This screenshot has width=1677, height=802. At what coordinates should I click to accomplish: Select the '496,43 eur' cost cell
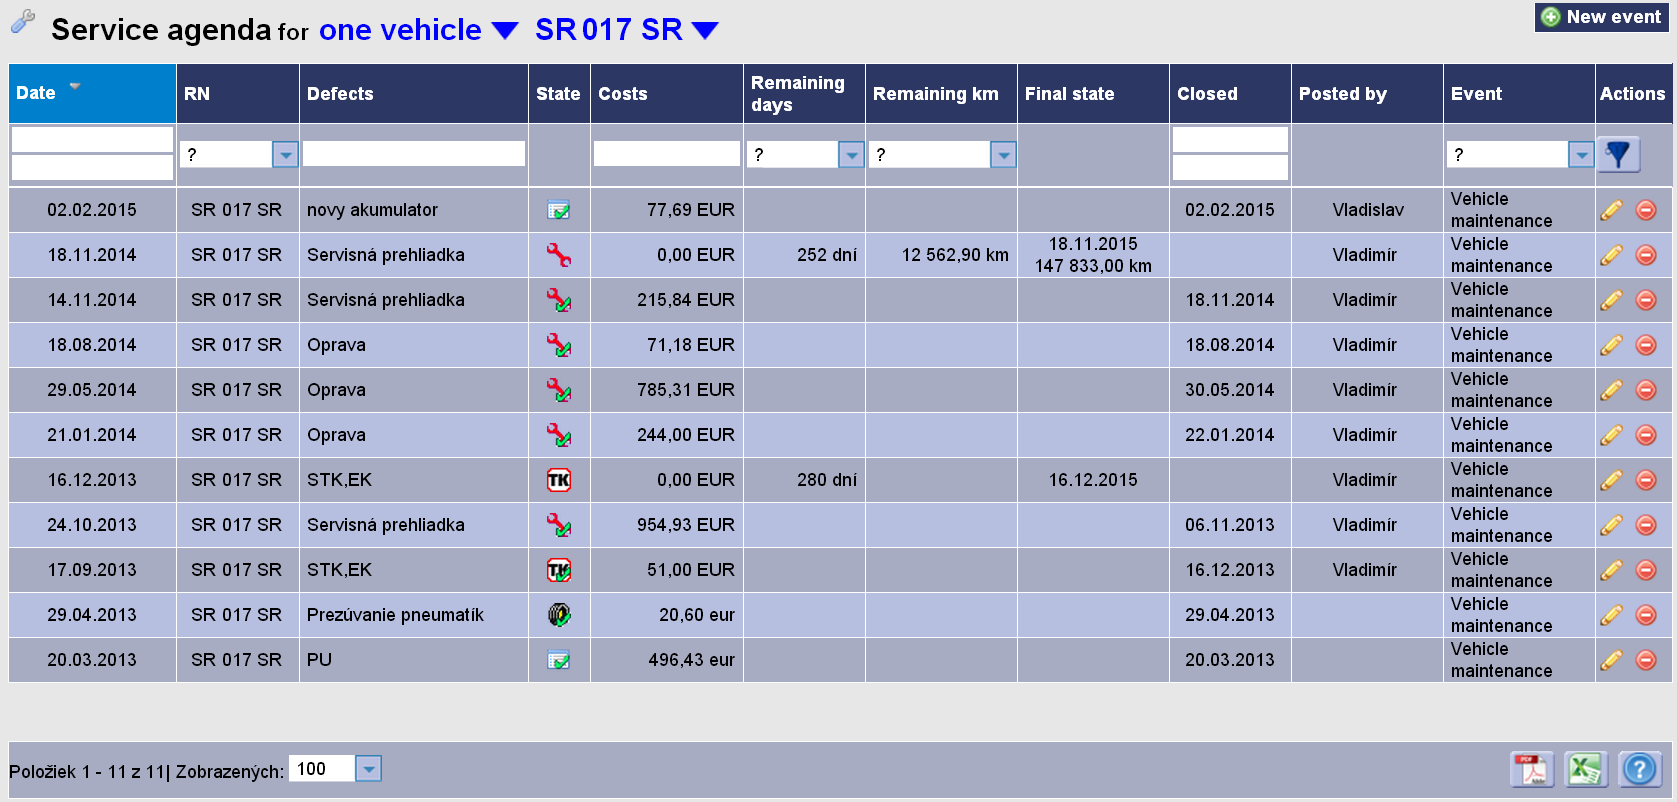point(667,660)
